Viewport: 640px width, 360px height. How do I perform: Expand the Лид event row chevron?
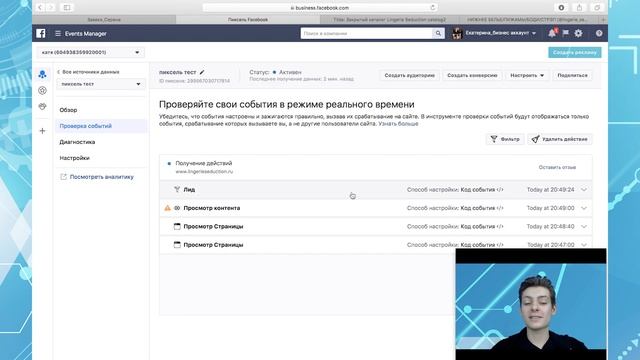pyautogui.click(x=584, y=190)
